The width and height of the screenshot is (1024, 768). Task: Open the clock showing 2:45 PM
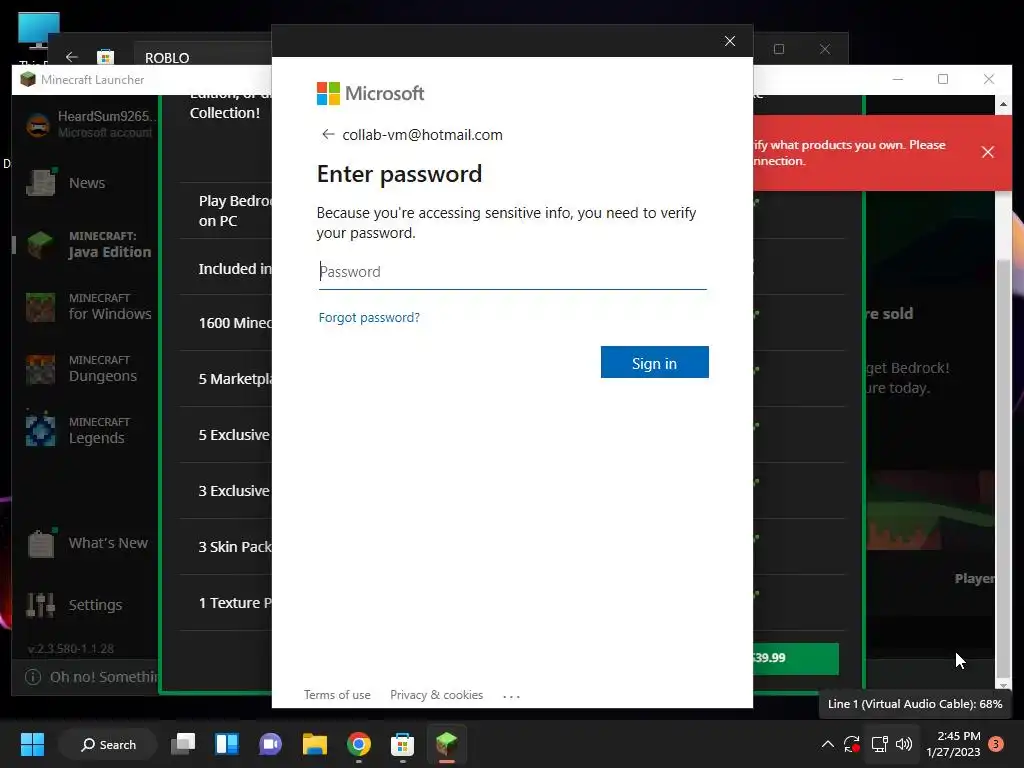(x=953, y=744)
